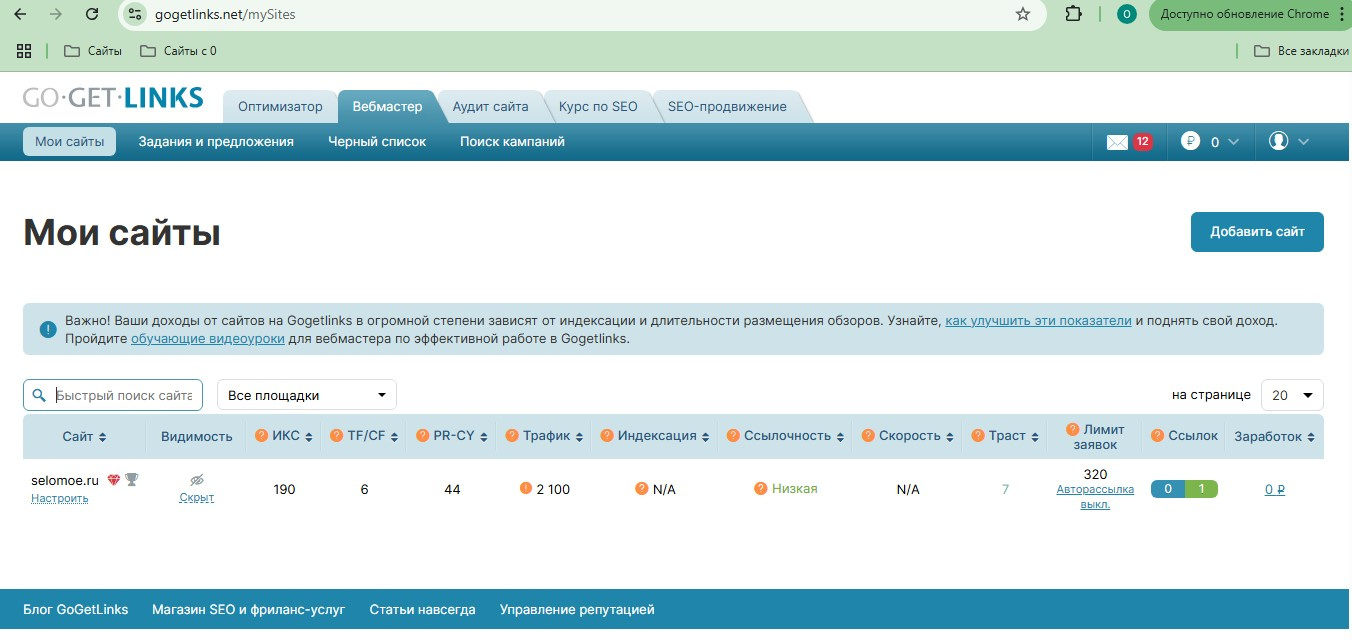Open the Chrome apps grid icon
Viewport: 1352px width, 640px height.
pos(24,50)
